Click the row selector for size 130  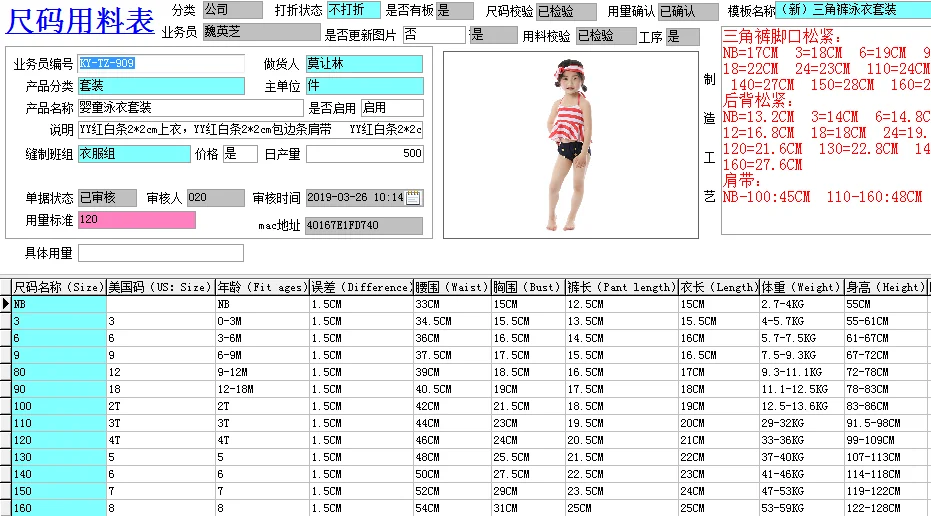[x=5, y=457]
